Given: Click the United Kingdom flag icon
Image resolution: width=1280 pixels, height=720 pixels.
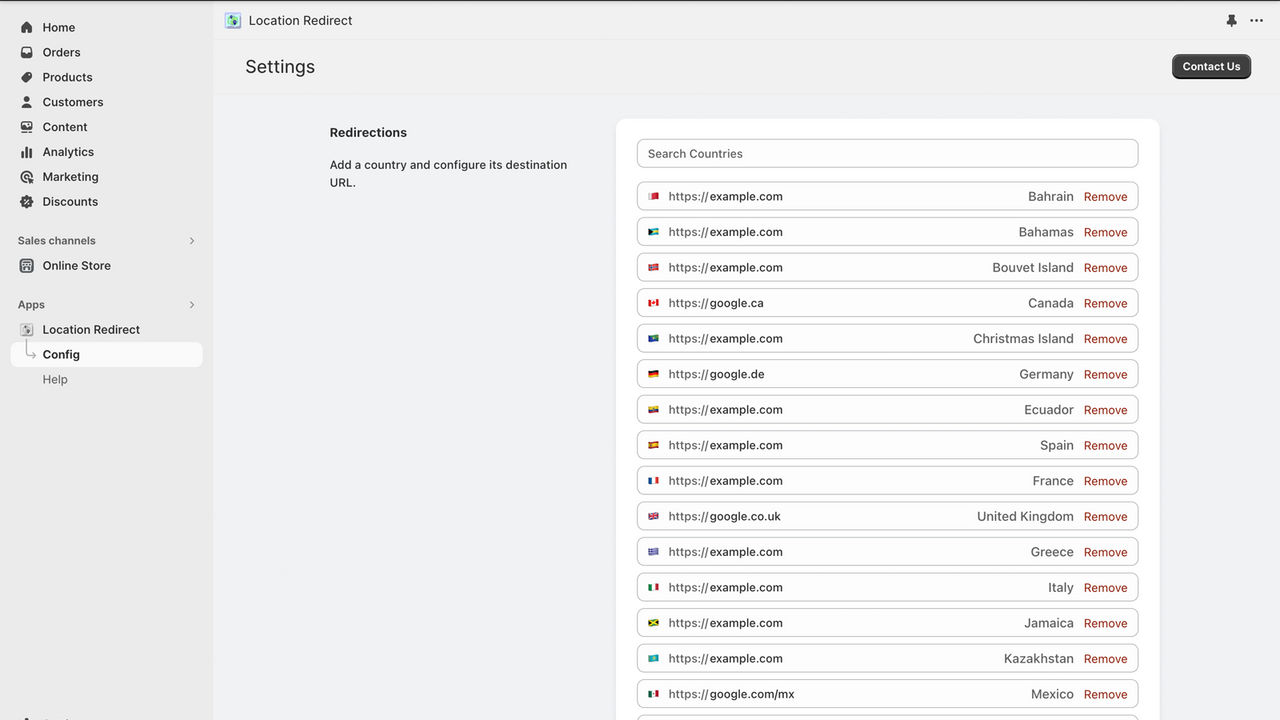Looking at the screenshot, I should tap(654, 516).
